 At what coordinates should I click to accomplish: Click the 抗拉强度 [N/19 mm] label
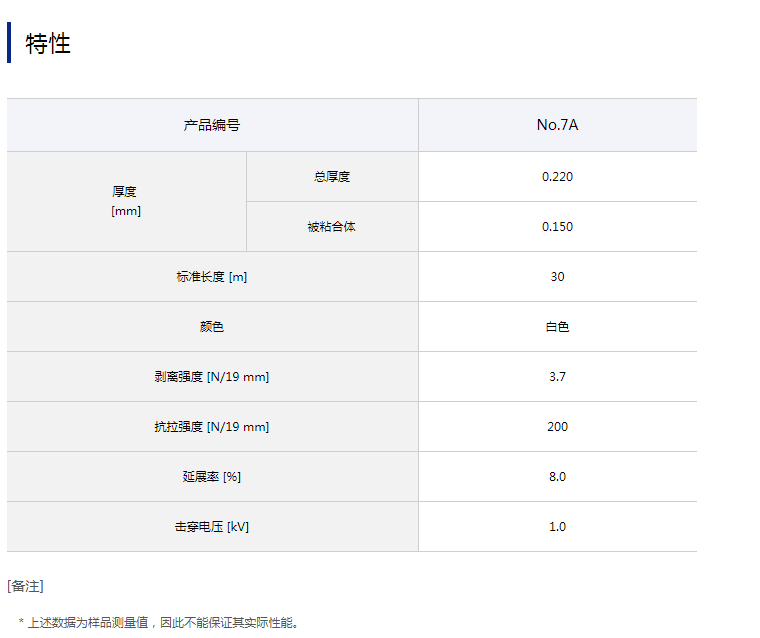pos(212,427)
